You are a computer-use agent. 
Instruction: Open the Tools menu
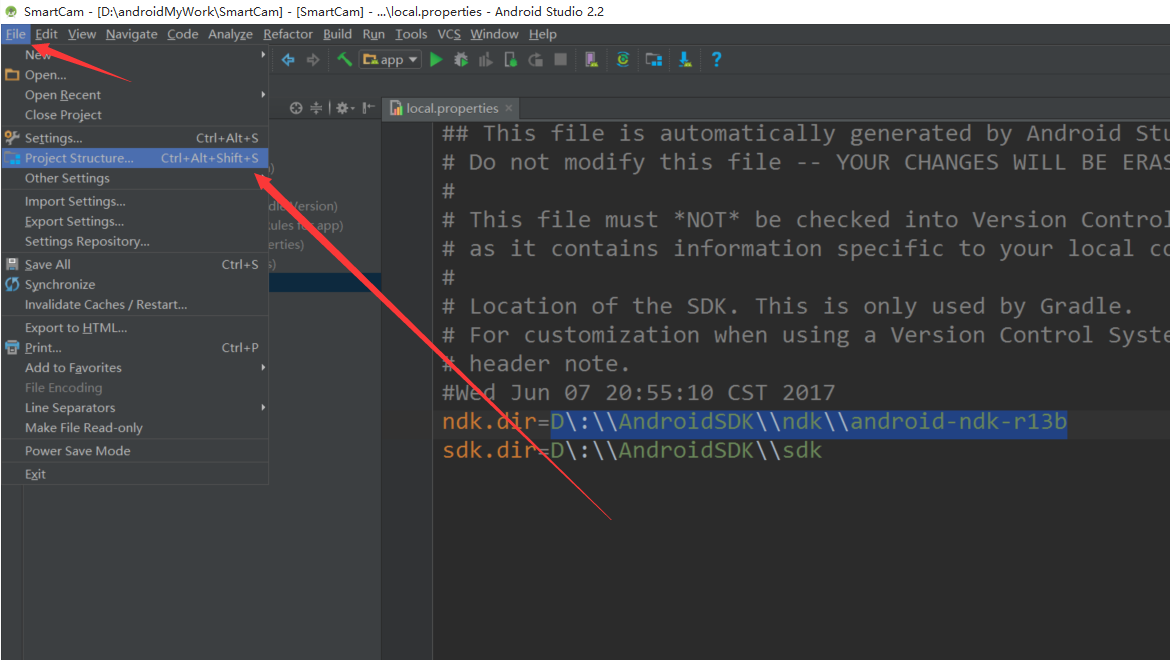411,34
